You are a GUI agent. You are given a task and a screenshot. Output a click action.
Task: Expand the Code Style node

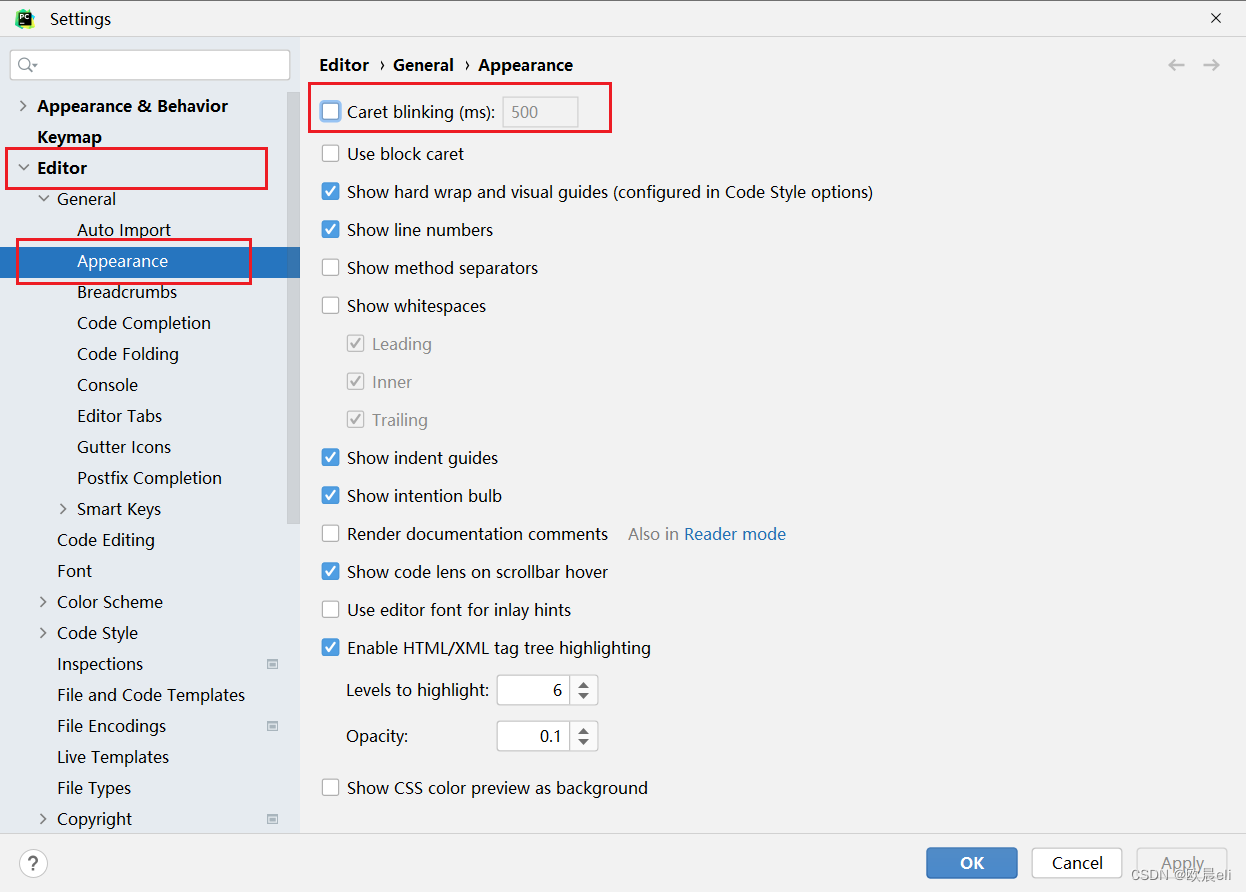click(43, 633)
